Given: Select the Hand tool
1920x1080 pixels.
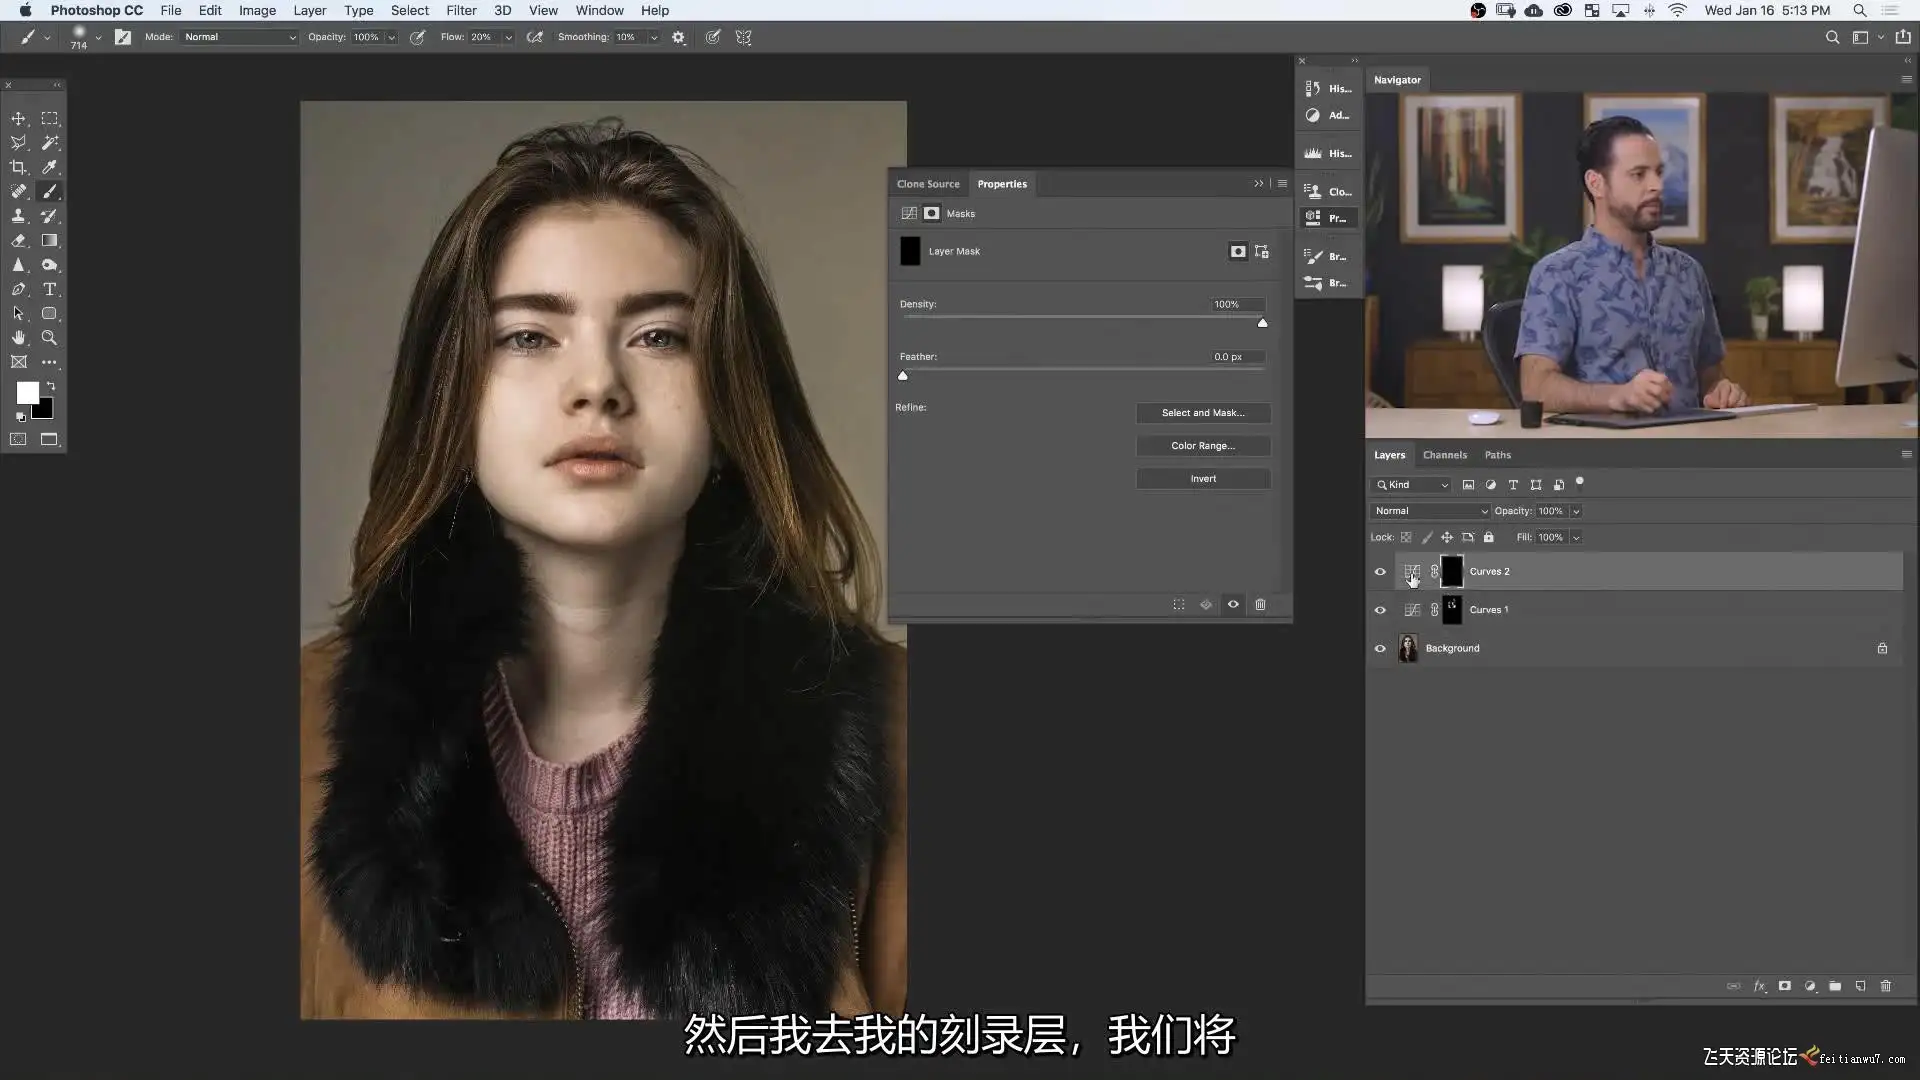Looking at the screenshot, I should coord(18,338).
